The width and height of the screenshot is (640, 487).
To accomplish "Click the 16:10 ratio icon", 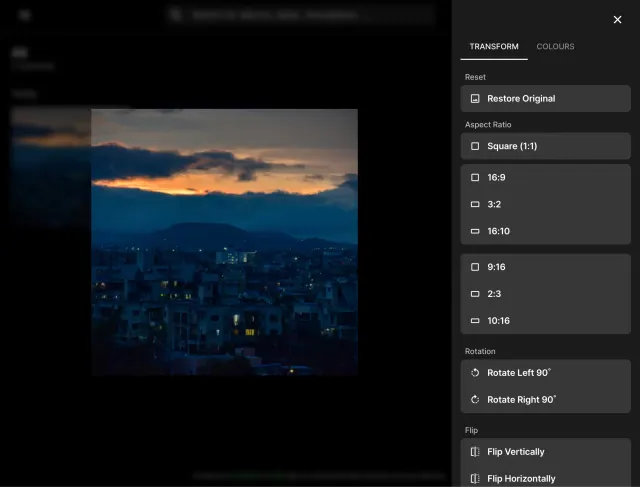I will tap(475, 231).
